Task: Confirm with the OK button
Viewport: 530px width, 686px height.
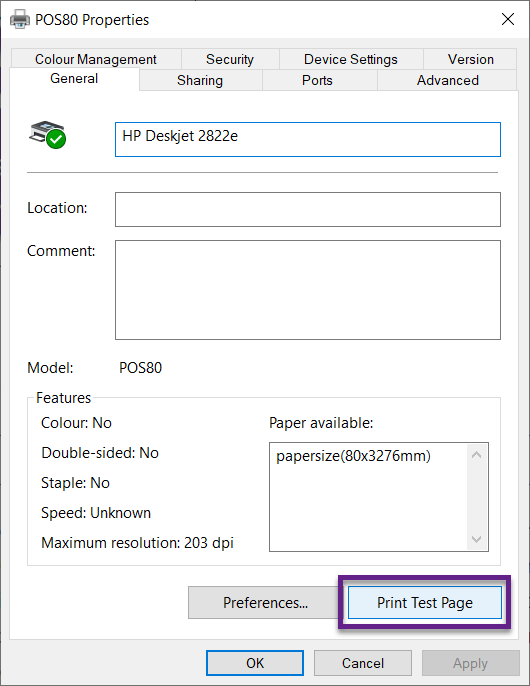Action: pos(255,663)
